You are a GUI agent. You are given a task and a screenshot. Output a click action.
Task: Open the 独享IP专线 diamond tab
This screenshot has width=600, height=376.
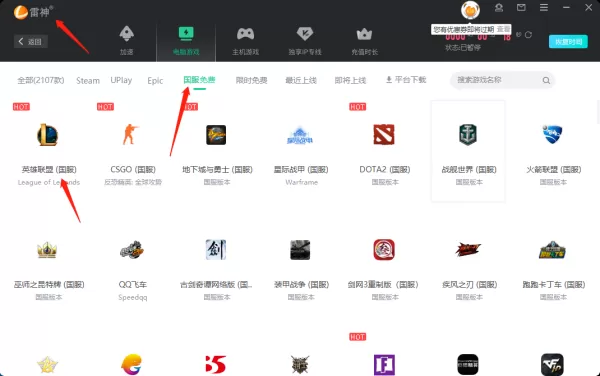(305, 41)
